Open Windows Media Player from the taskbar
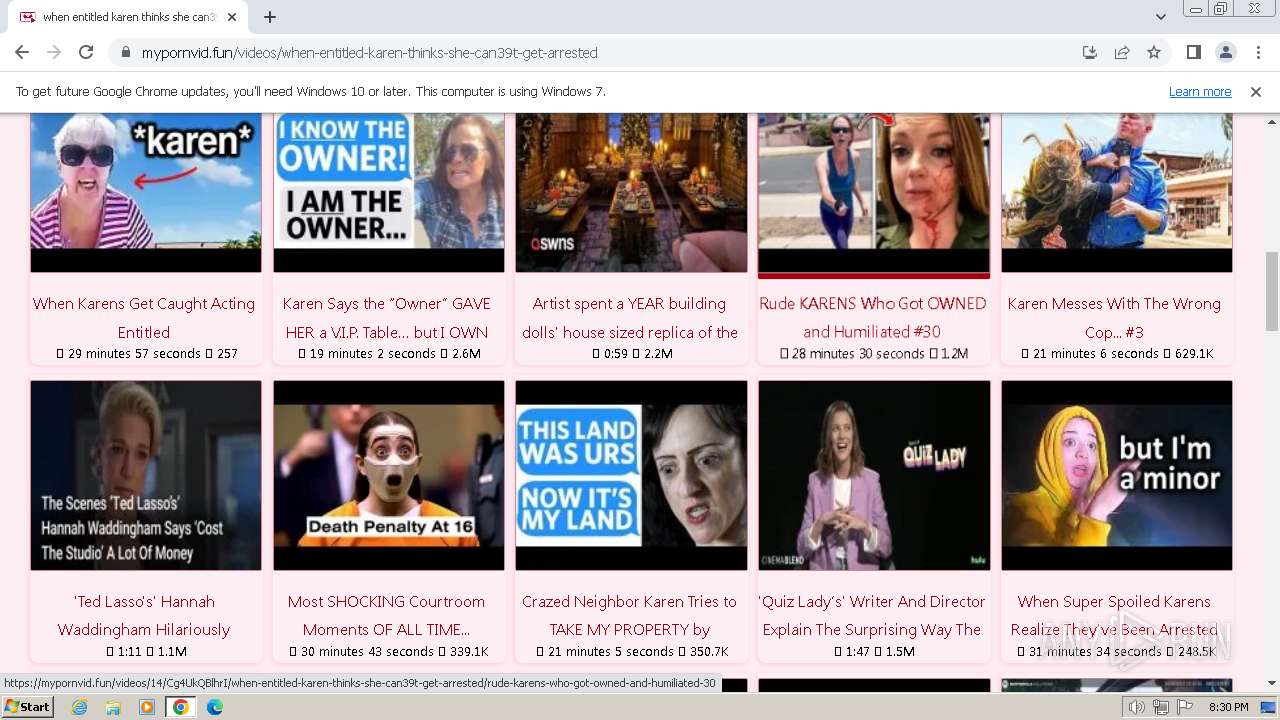Image resolution: width=1280 pixels, height=720 pixels. click(x=147, y=707)
